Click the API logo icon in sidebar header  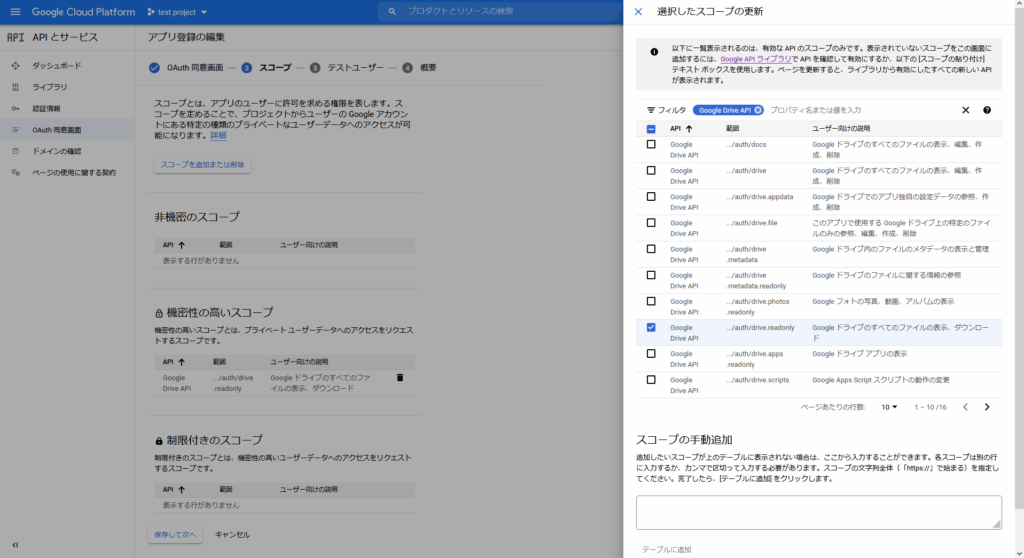16,37
